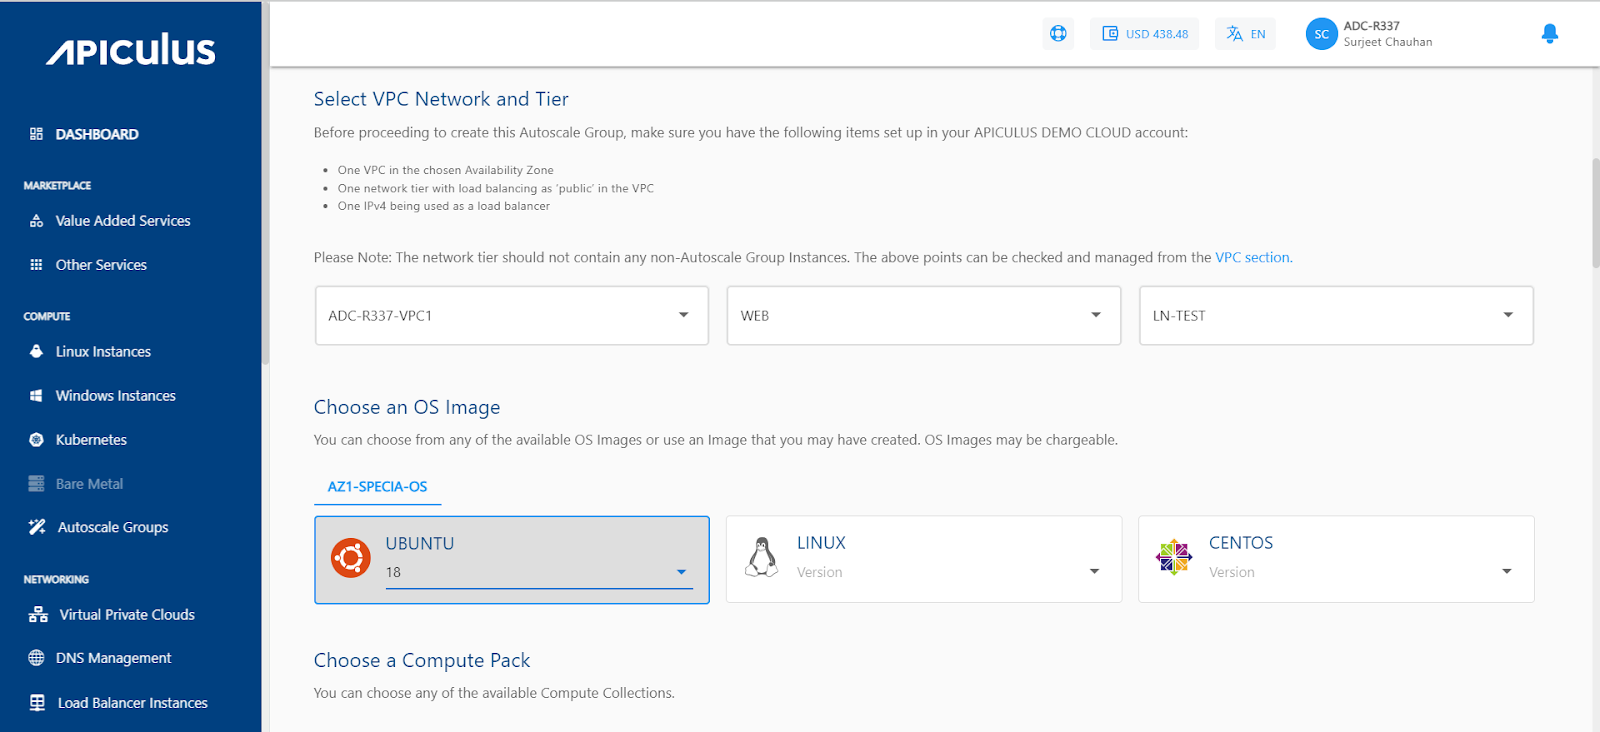Click the Virtual Private Clouds network icon
The image size is (1600, 732).
pos(38,615)
